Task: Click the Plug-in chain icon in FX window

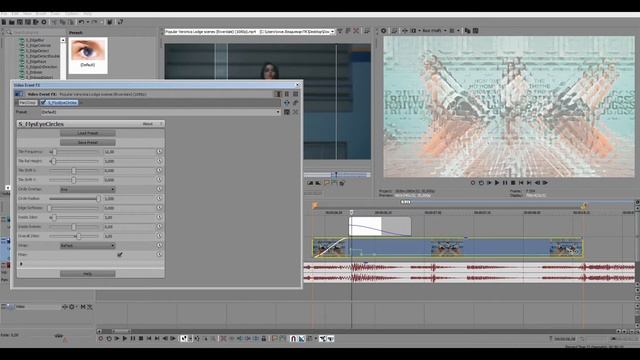Action: click(x=287, y=103)
